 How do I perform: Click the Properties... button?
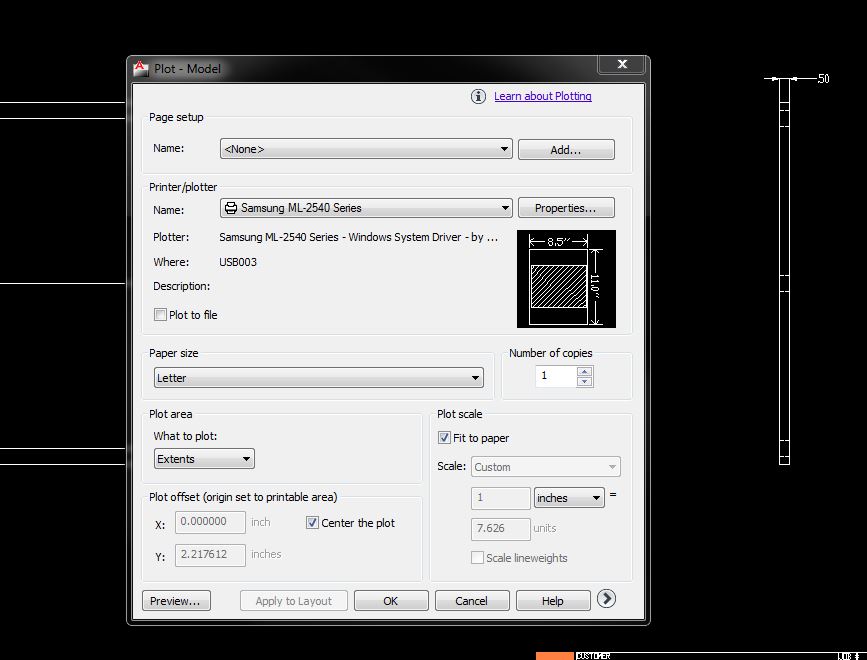click(x=566, y=208)
